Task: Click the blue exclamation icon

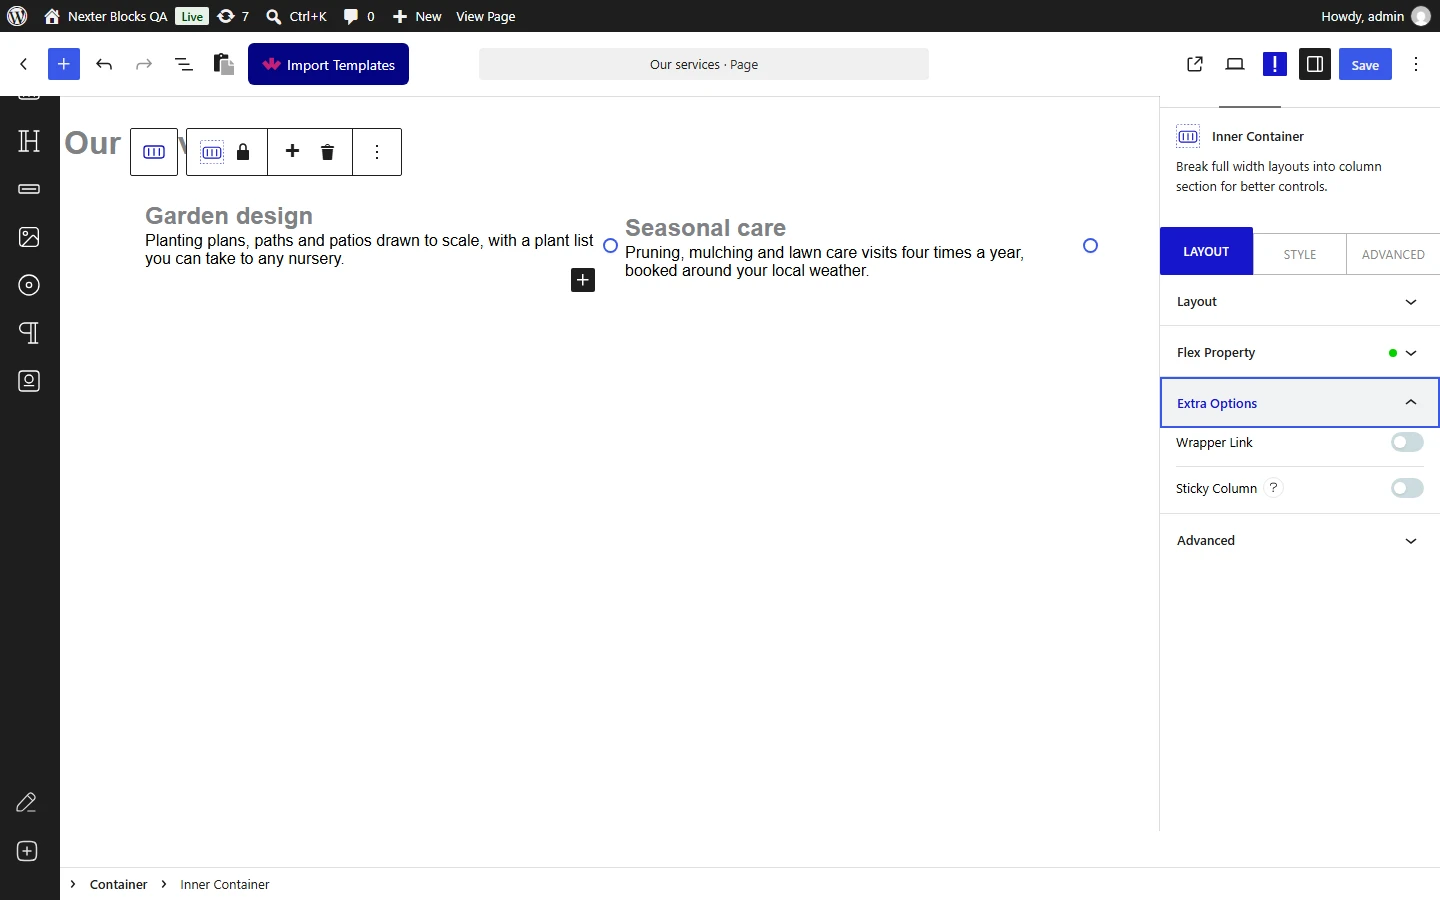Action: tap(1275, 64)
